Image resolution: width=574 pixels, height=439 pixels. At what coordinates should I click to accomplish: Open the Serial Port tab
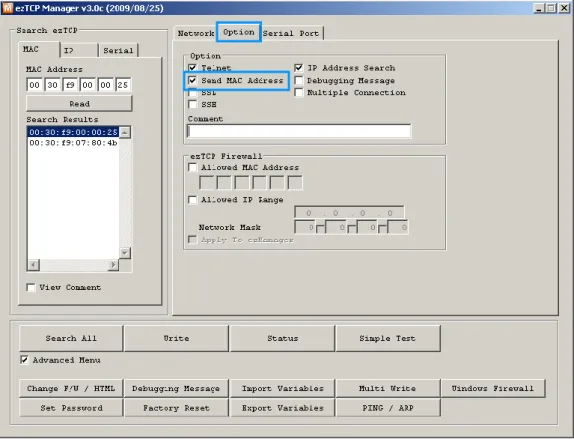tap(291, 33)
